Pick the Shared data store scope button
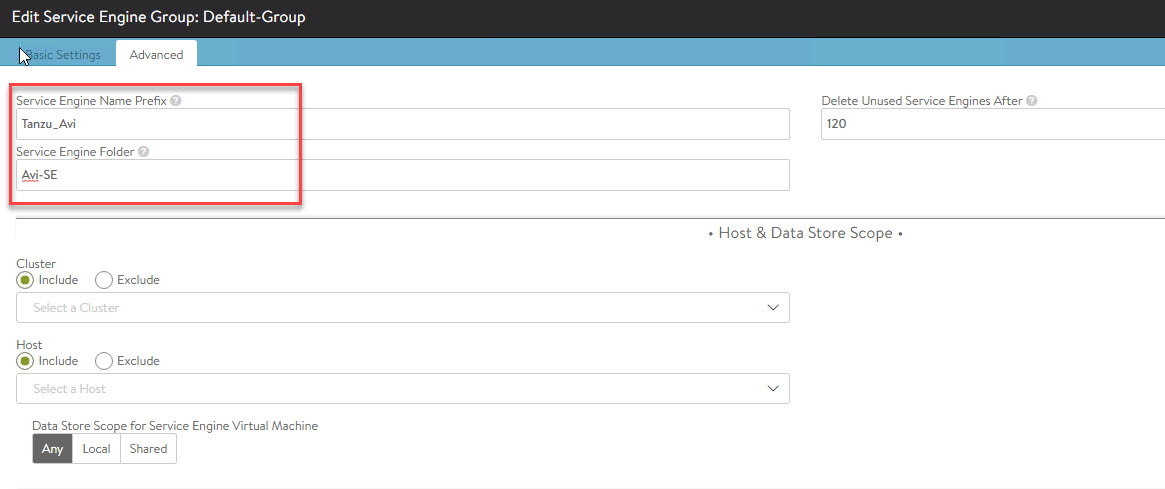Viewport: 1165px width, 489px height. click(x=148, y=449)
